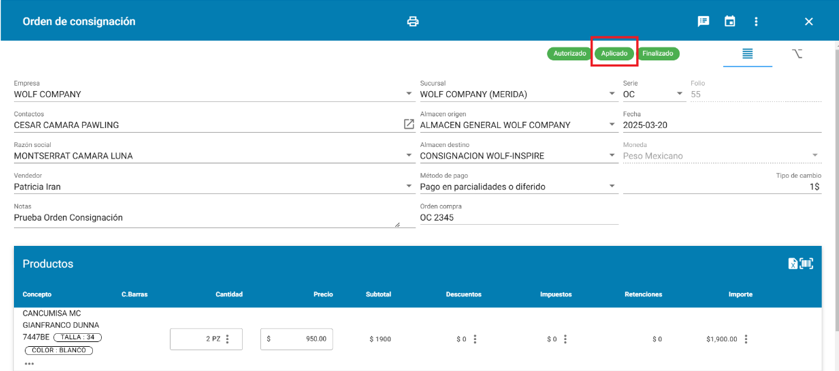Click the Retenciones column header

coord(643,294)
